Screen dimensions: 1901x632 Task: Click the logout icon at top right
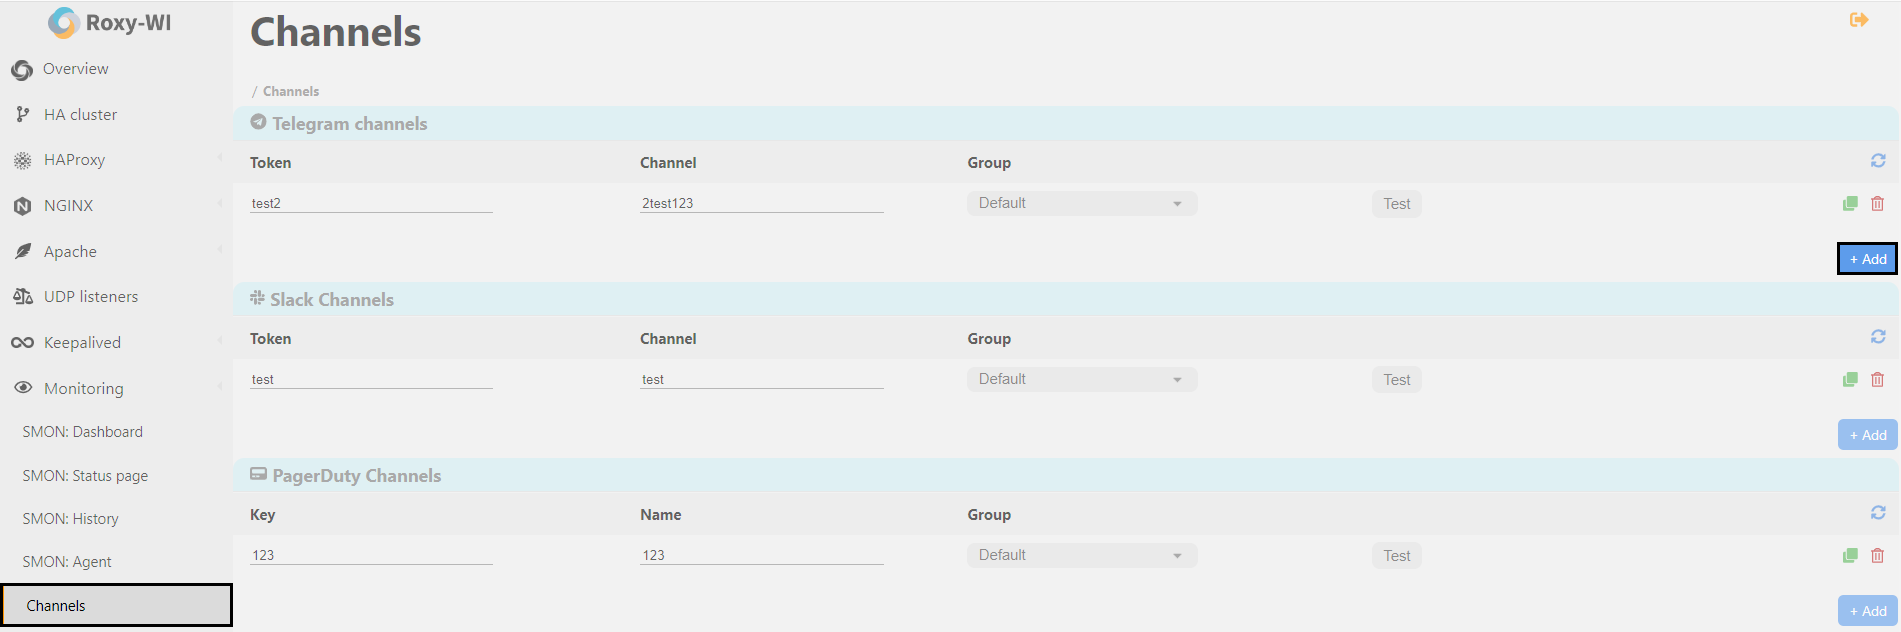(1858, 20)
